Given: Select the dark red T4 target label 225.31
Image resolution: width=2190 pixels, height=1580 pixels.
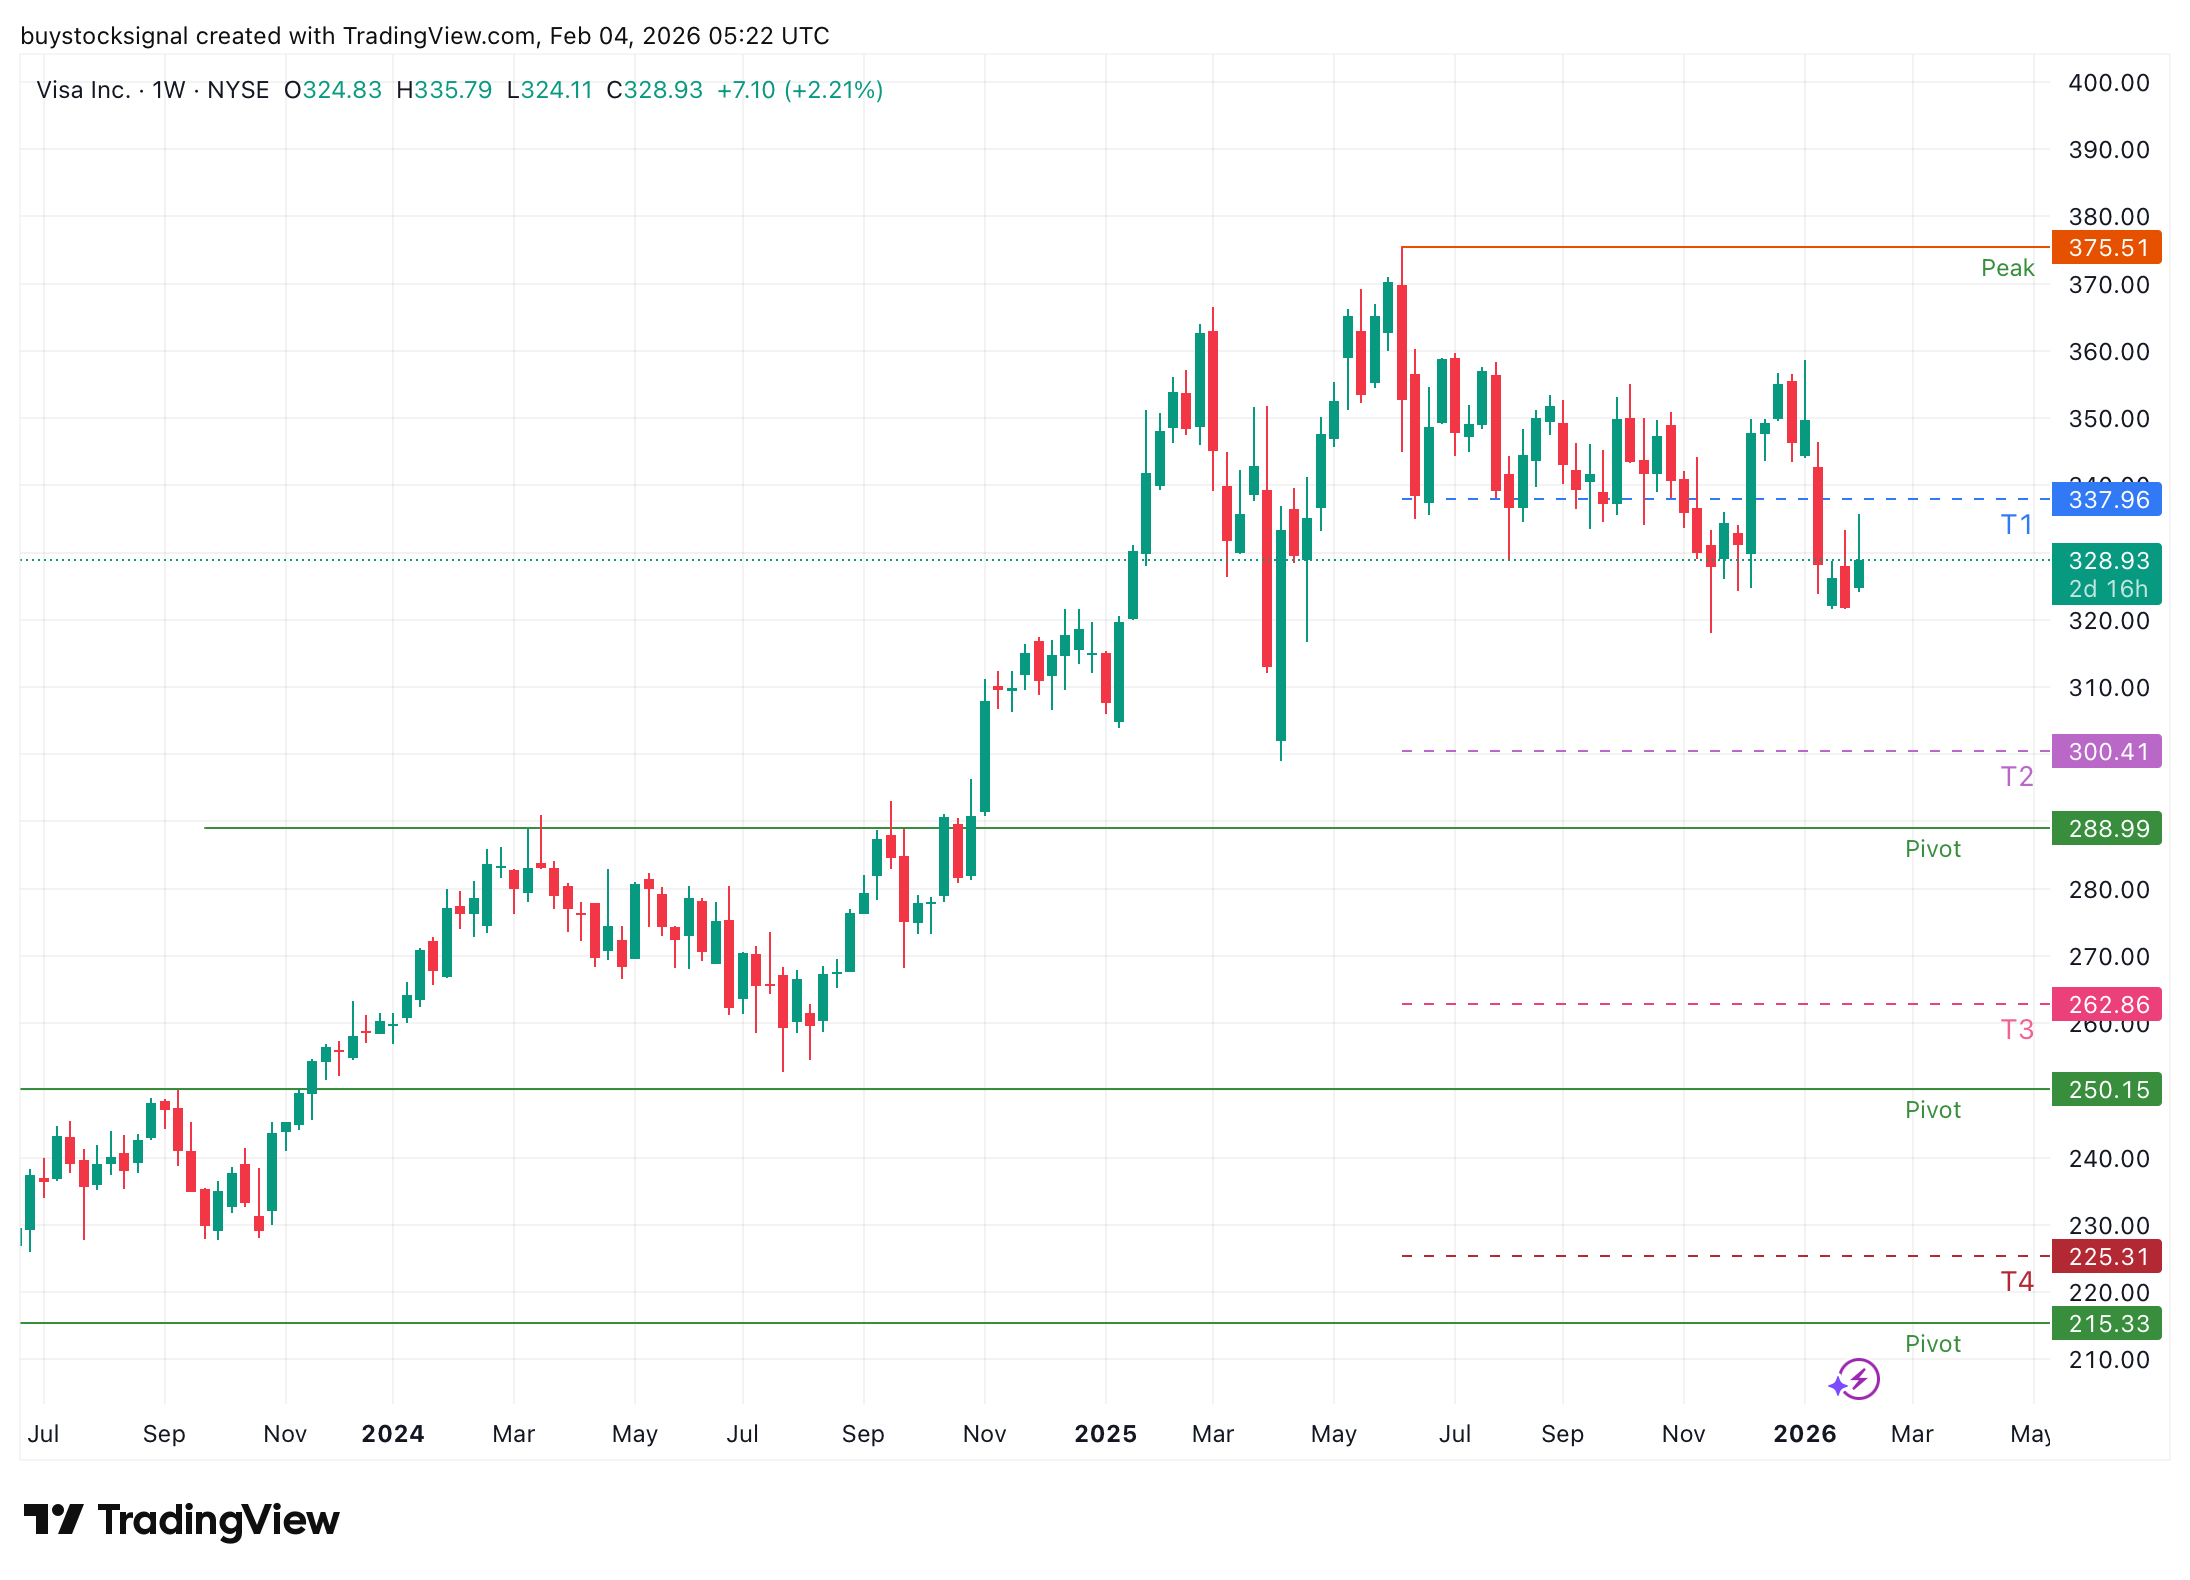Looking at the screenshot, I should point(2106,1257).
